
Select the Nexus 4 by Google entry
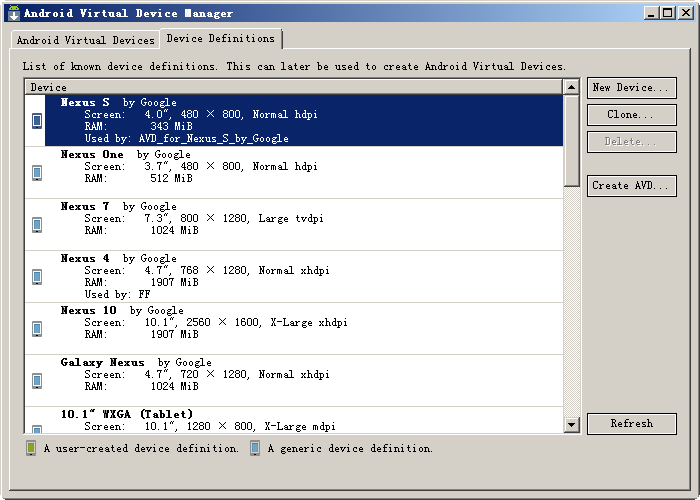pos(294,277)
